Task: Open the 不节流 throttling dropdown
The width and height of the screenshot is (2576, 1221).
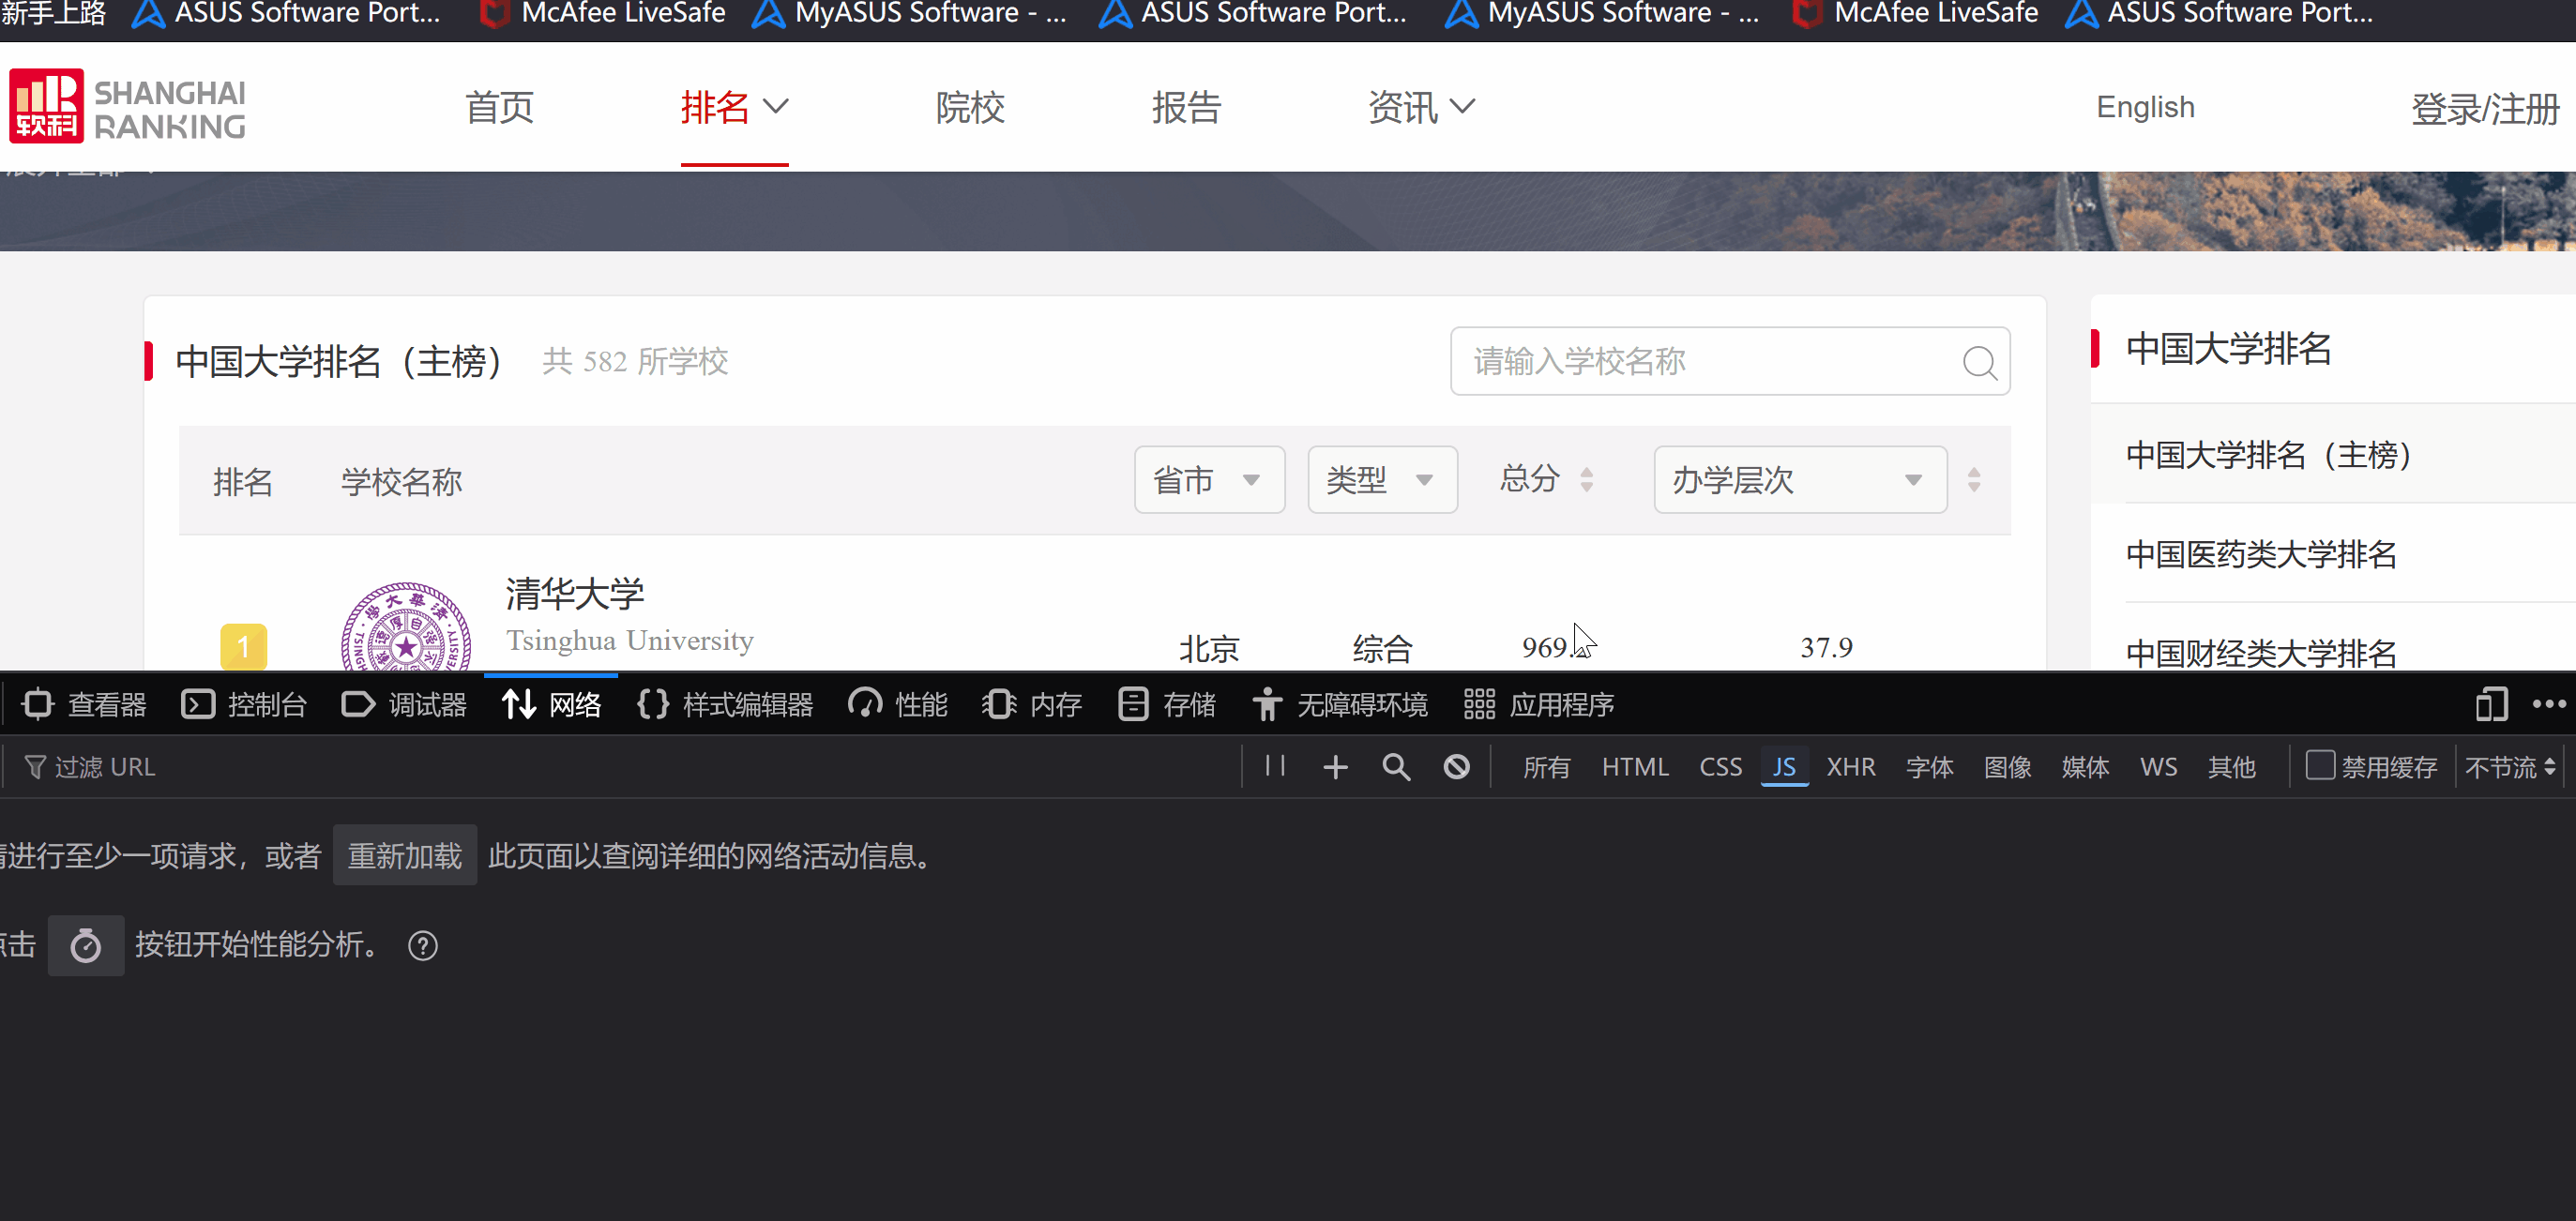Action: click(2510, 767)
